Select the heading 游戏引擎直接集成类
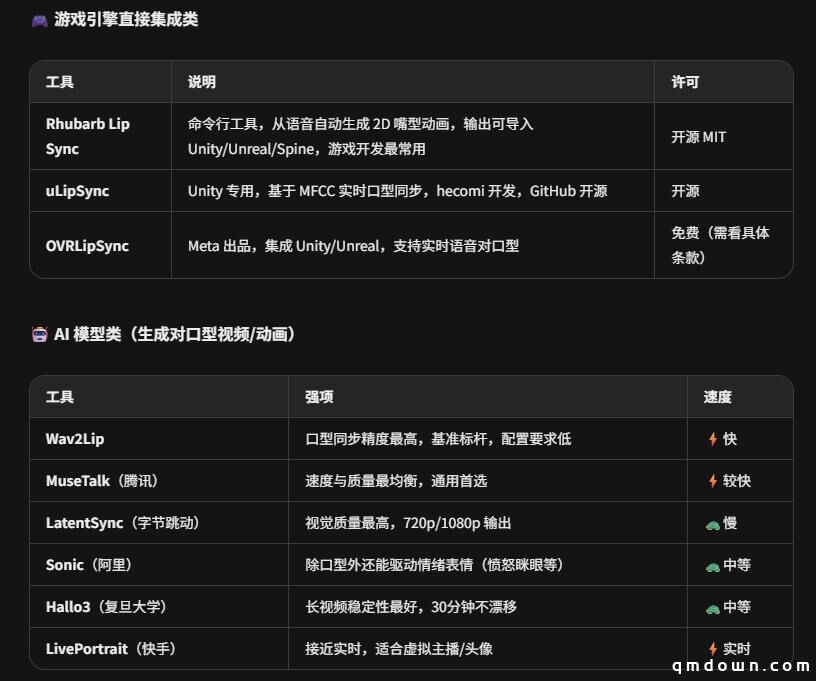The width and height of the screenshot is (816, 681). pos(126,20)
